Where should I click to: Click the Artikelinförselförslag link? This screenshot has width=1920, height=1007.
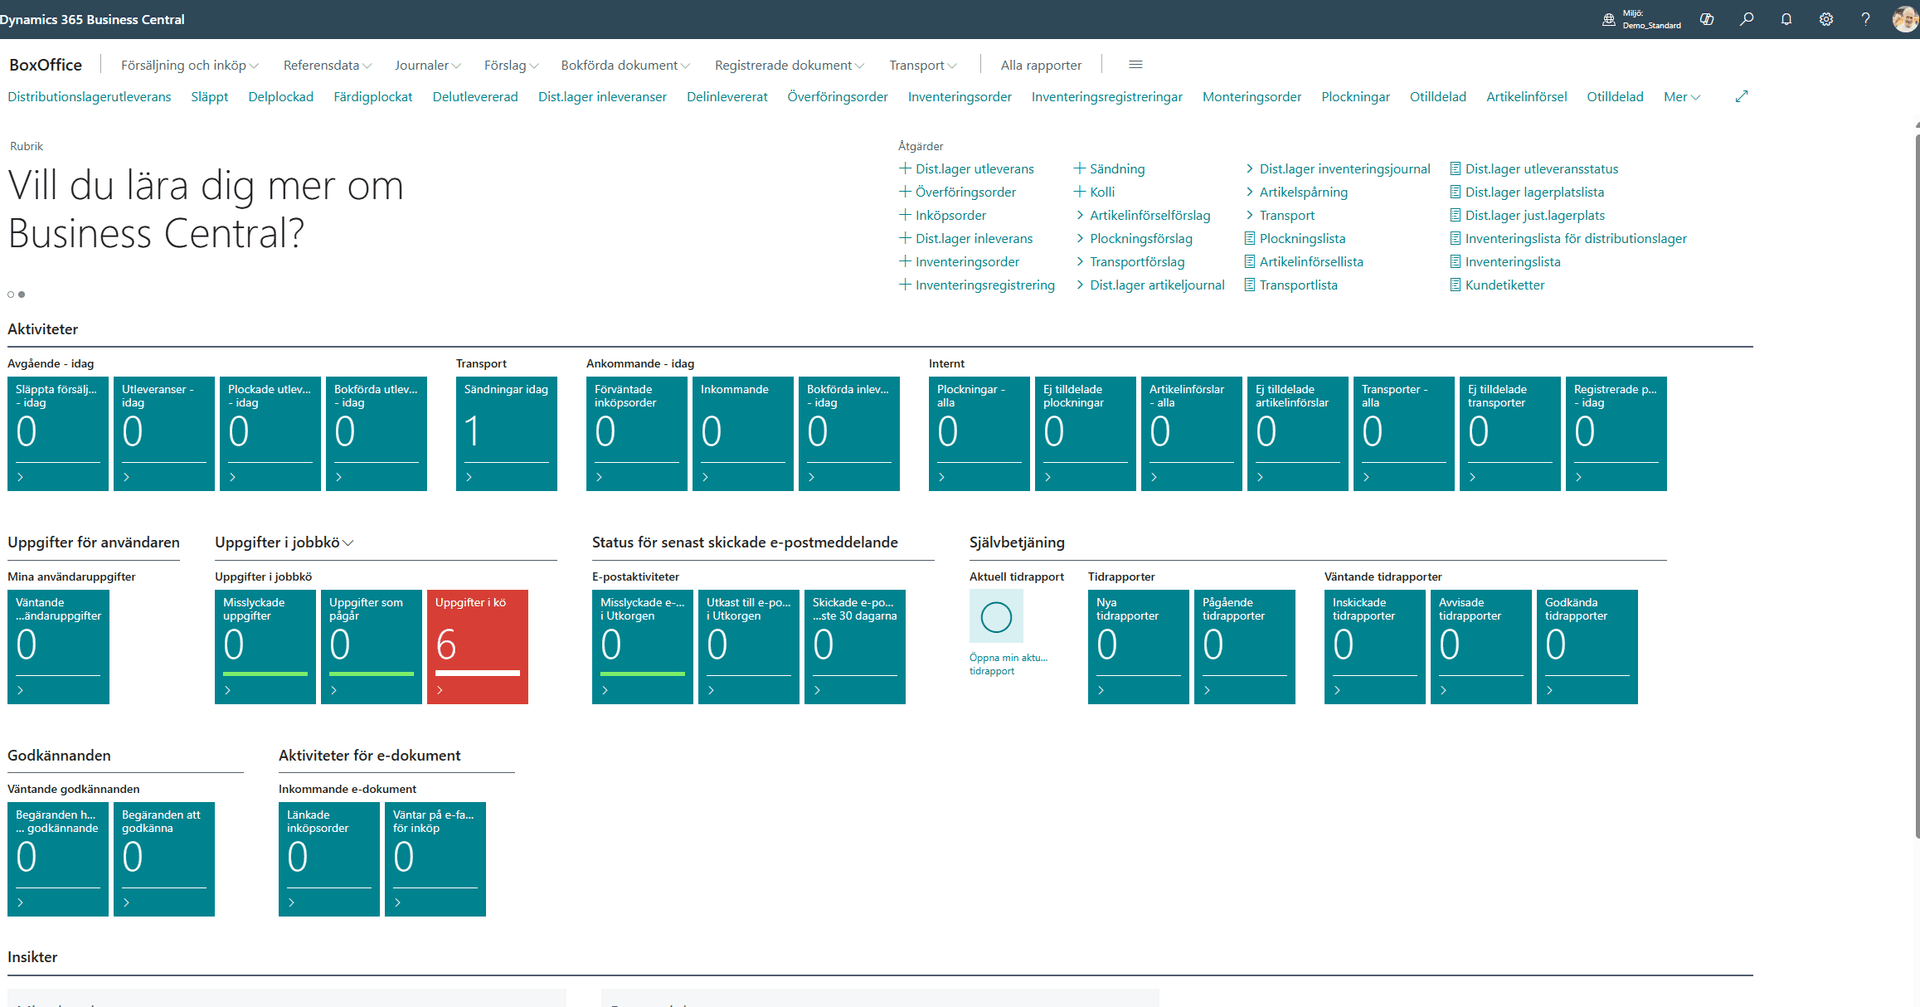(1150, 215)
